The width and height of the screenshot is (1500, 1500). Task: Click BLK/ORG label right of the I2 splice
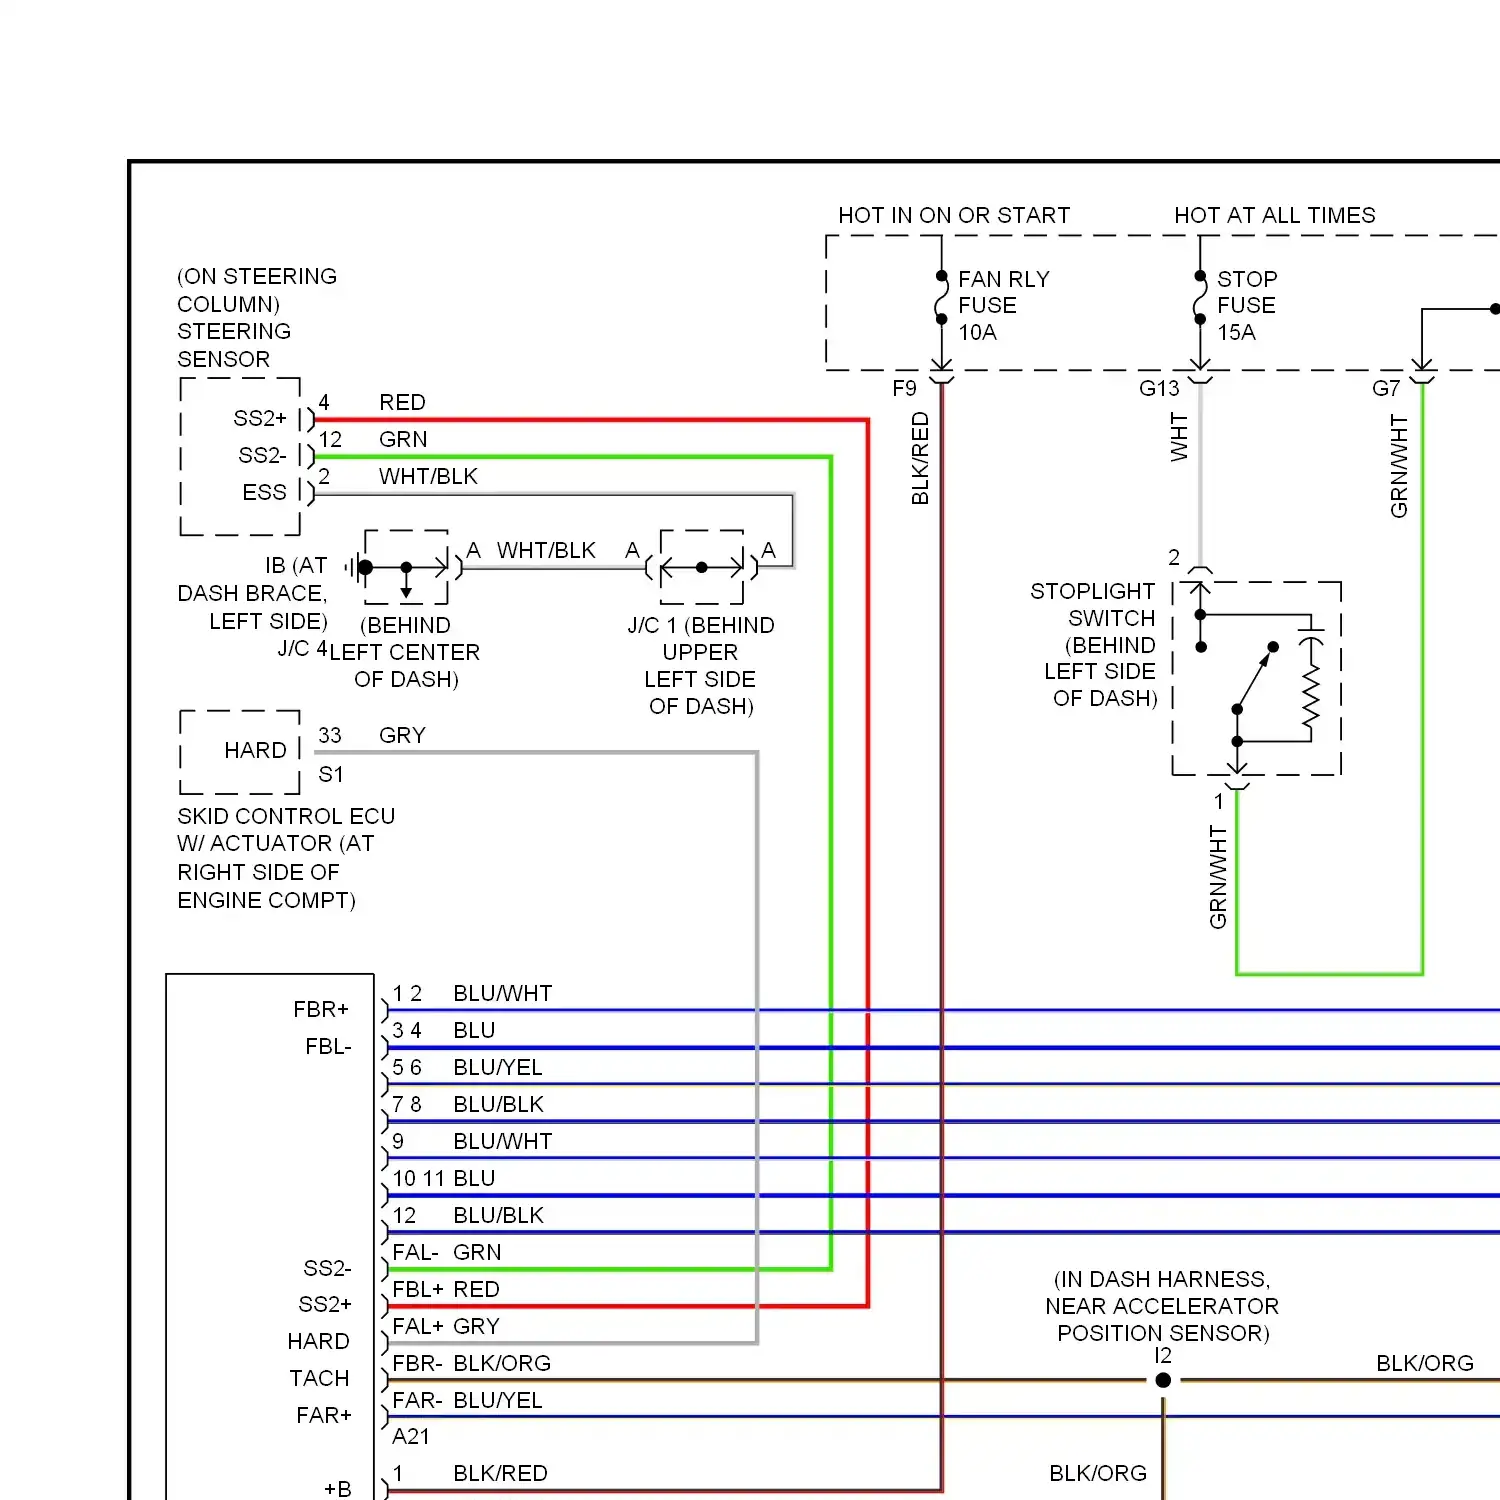1425,1363
